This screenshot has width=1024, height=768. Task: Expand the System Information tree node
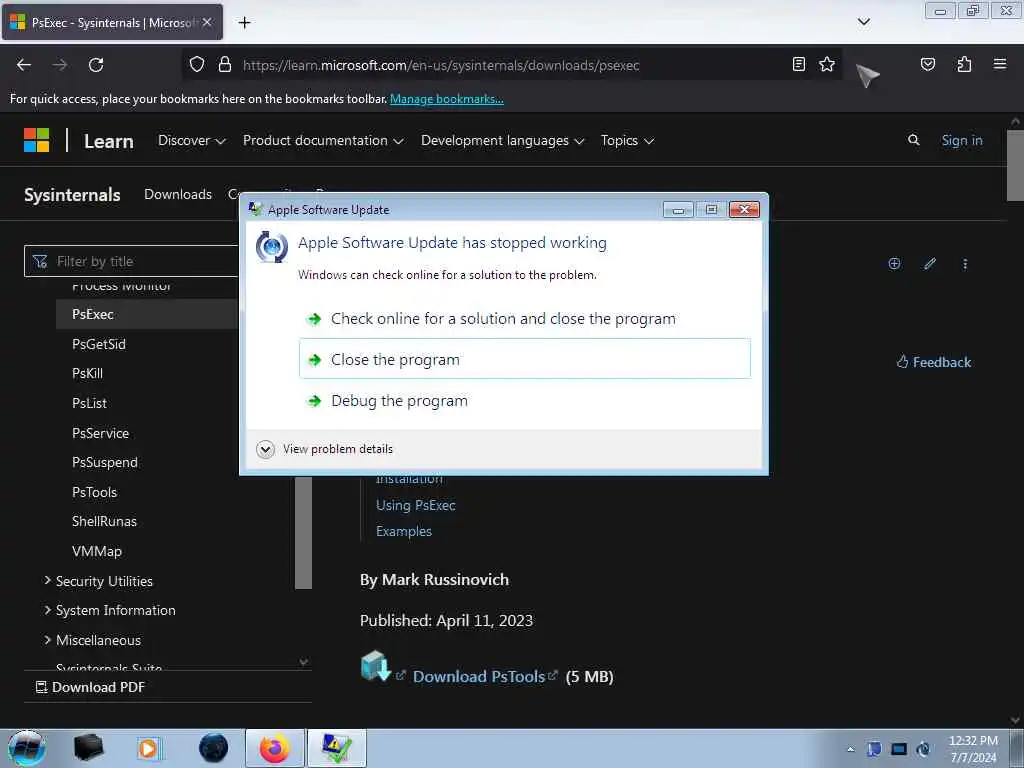click(47, 609)
